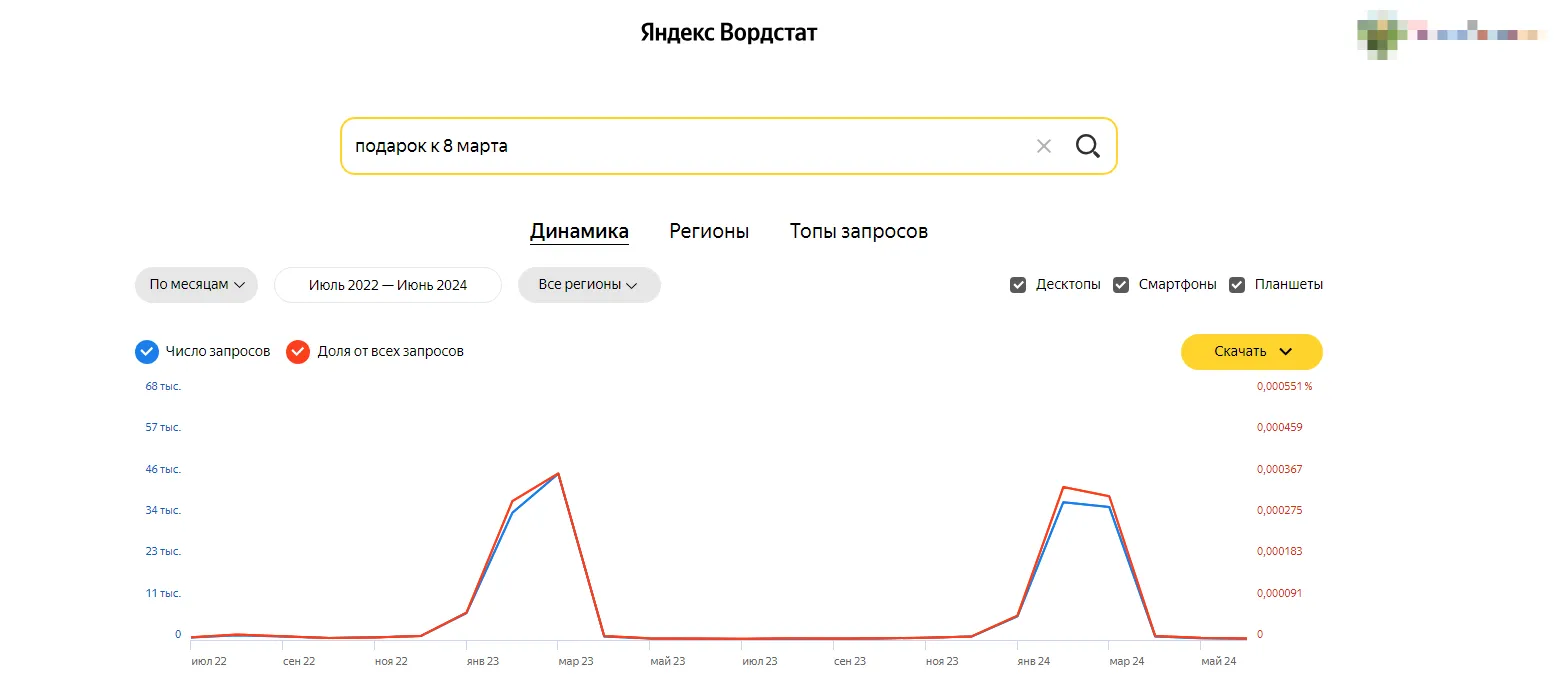Open the По месяцам grouping dropdown
1557x686 pixels.
pos(196,285)
